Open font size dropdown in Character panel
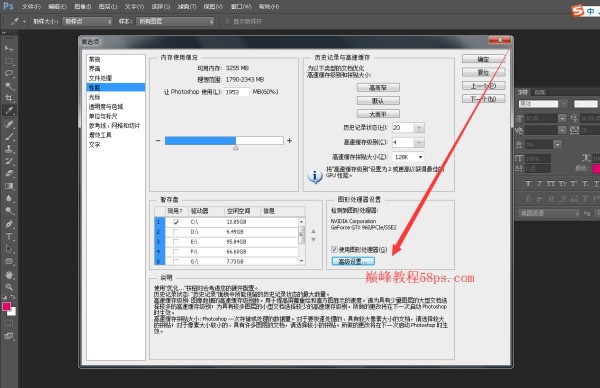The width and height of the screenshot is (600, 388). [x=562, y=119]
